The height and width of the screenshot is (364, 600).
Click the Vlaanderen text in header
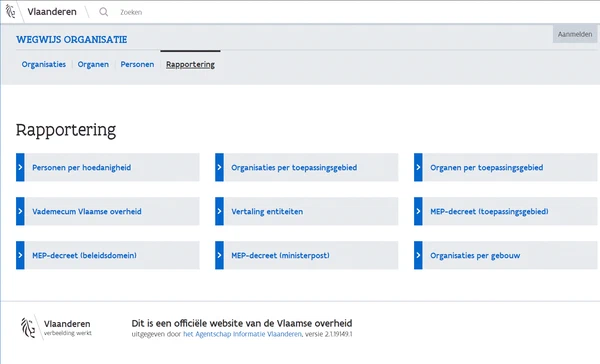coord(52,12)
